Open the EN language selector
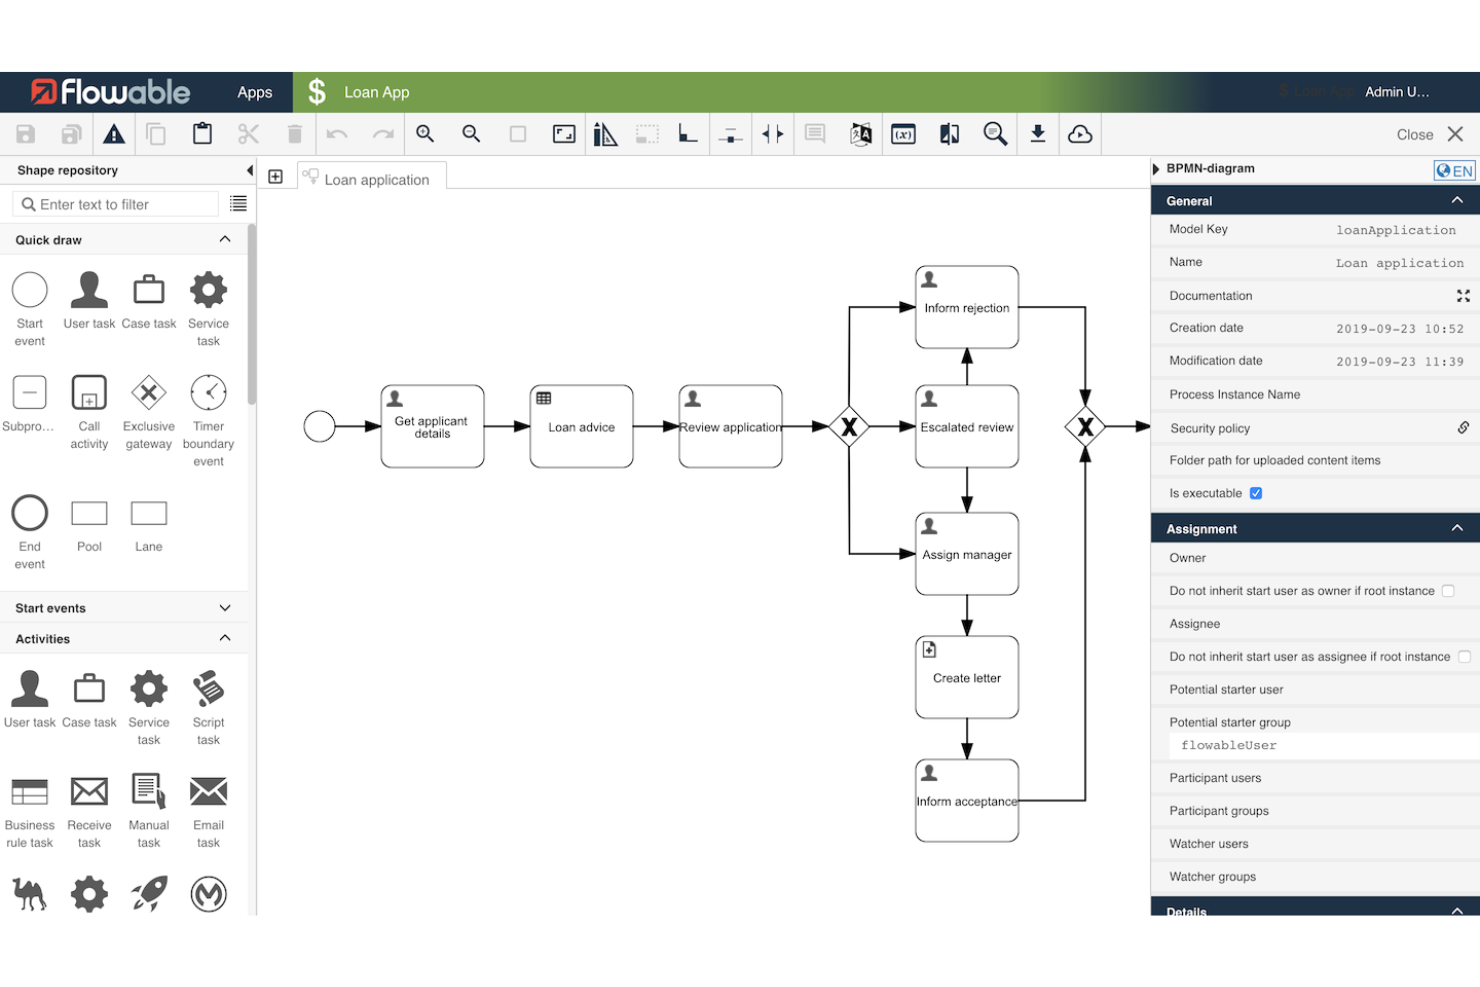Image resolution: width=1480 pixels, height=987 pixels. point(1454,170)
